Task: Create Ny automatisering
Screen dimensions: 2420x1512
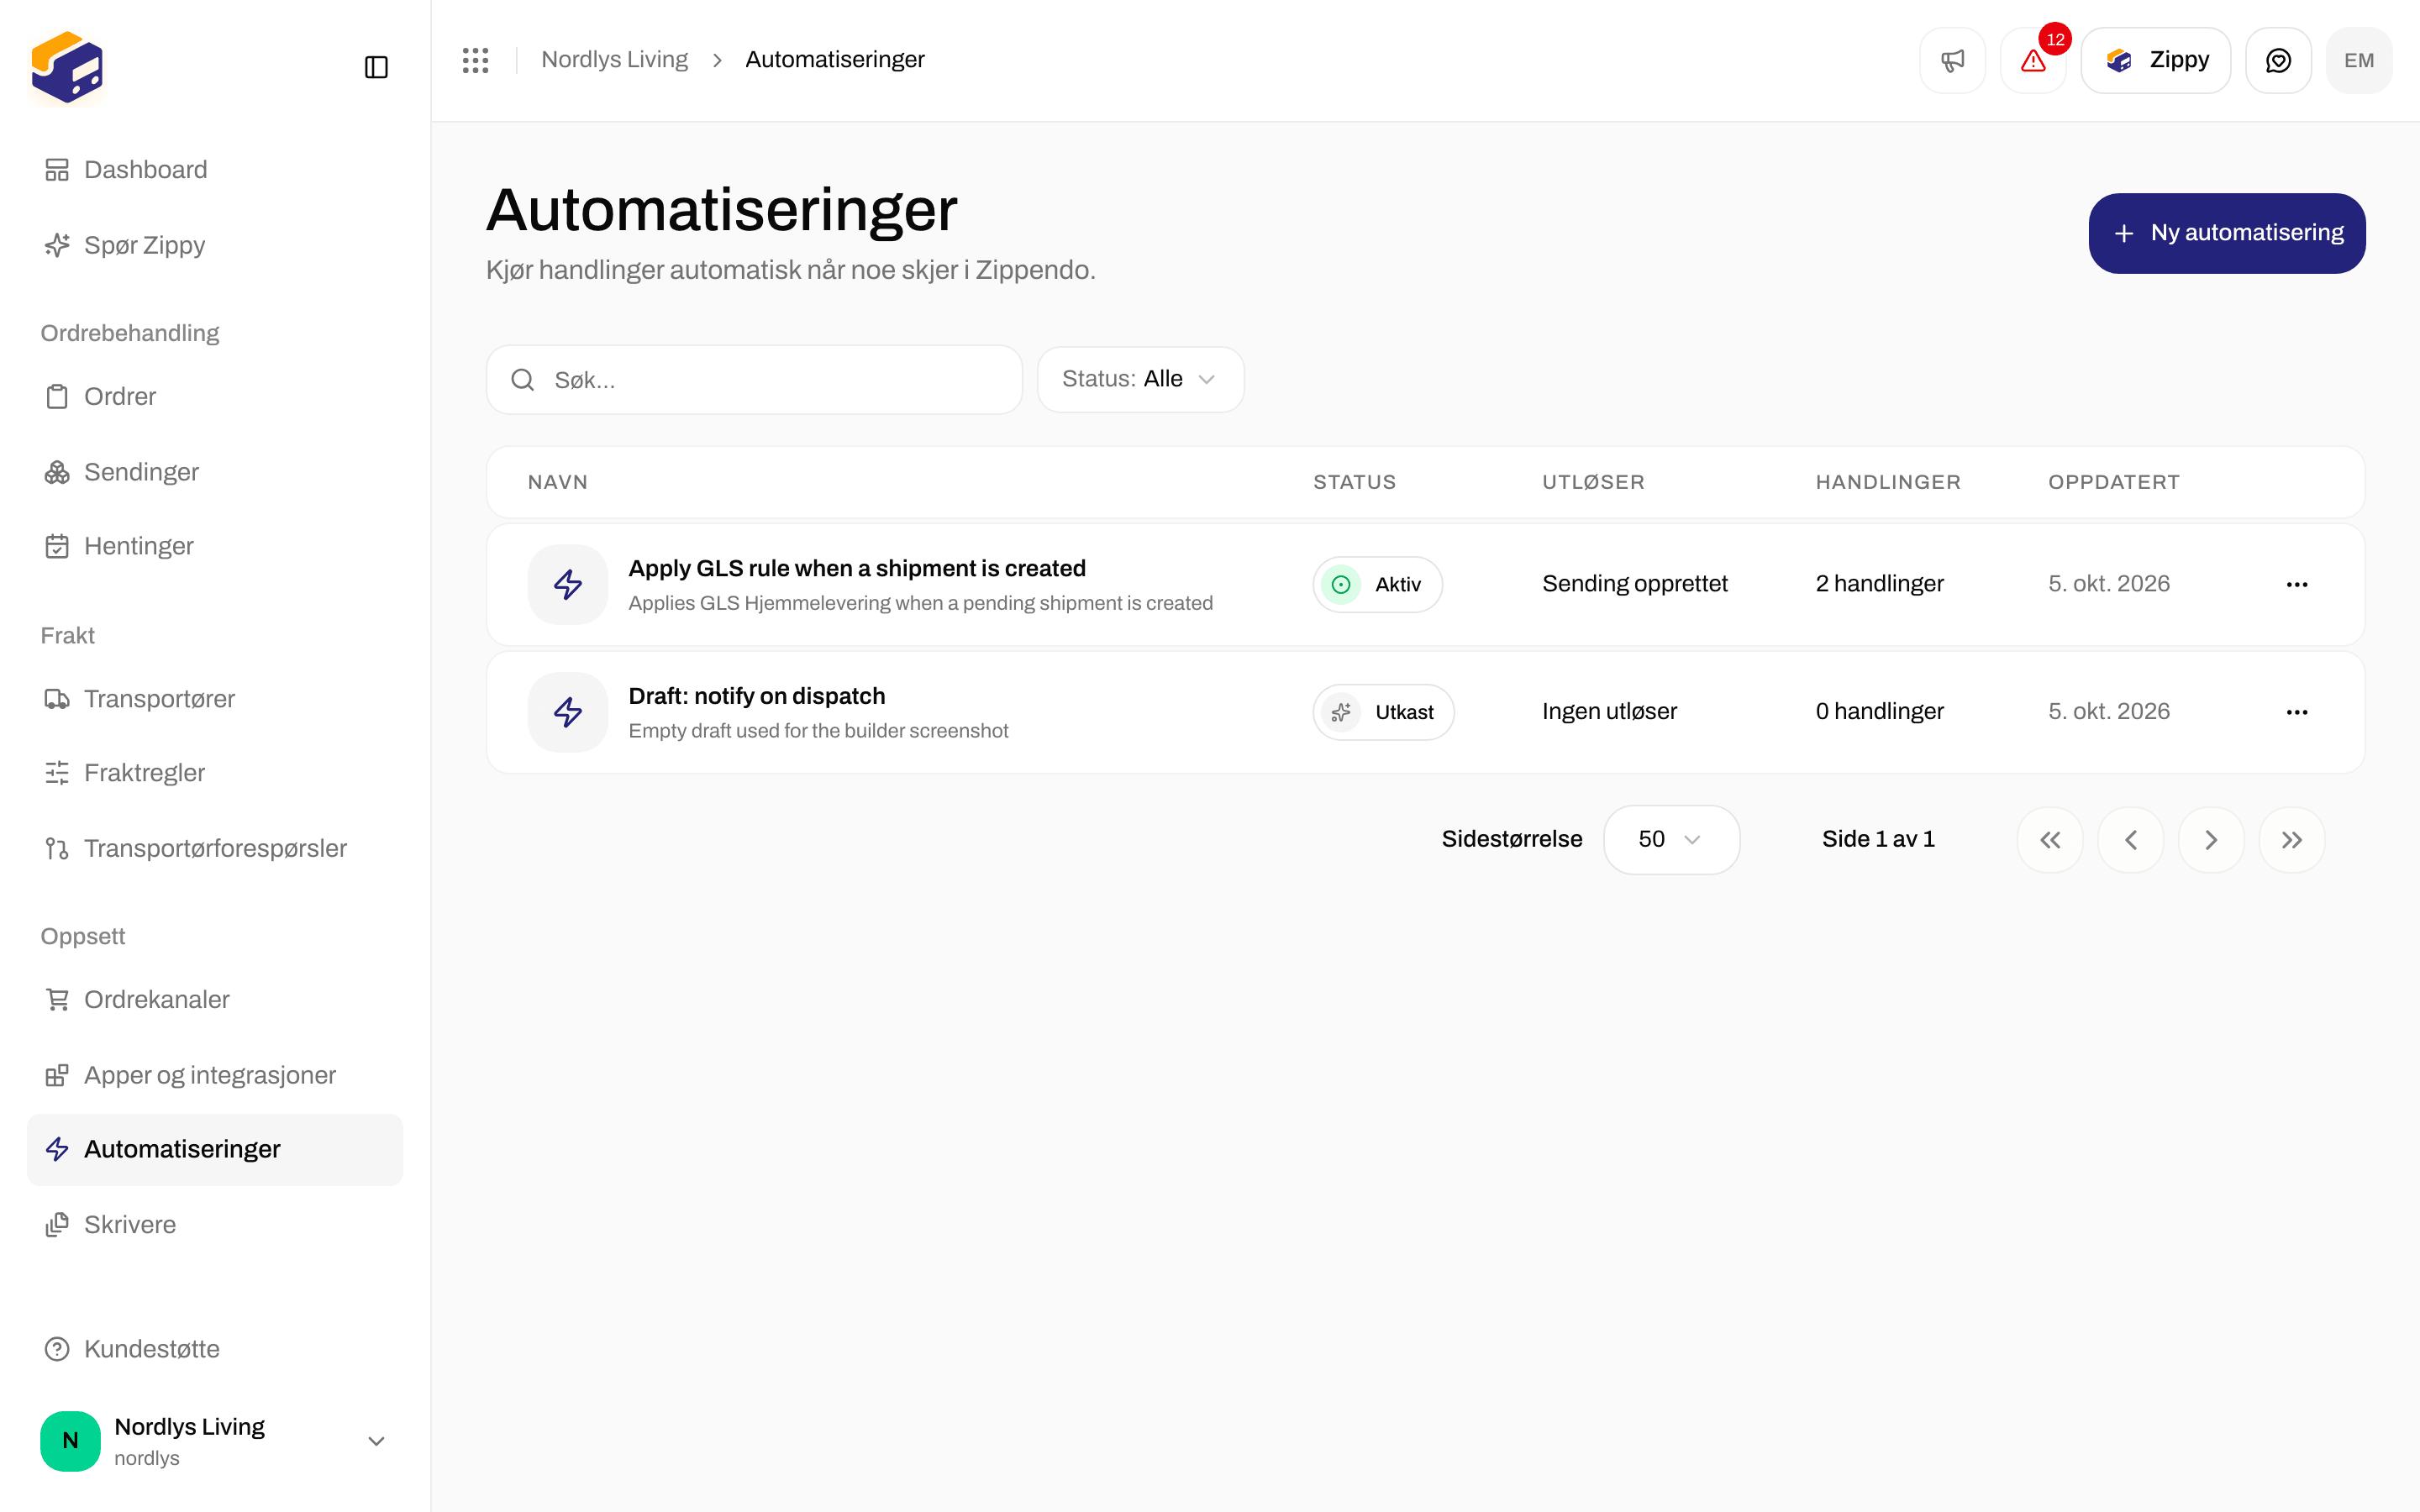Action: click(2227, 233)
